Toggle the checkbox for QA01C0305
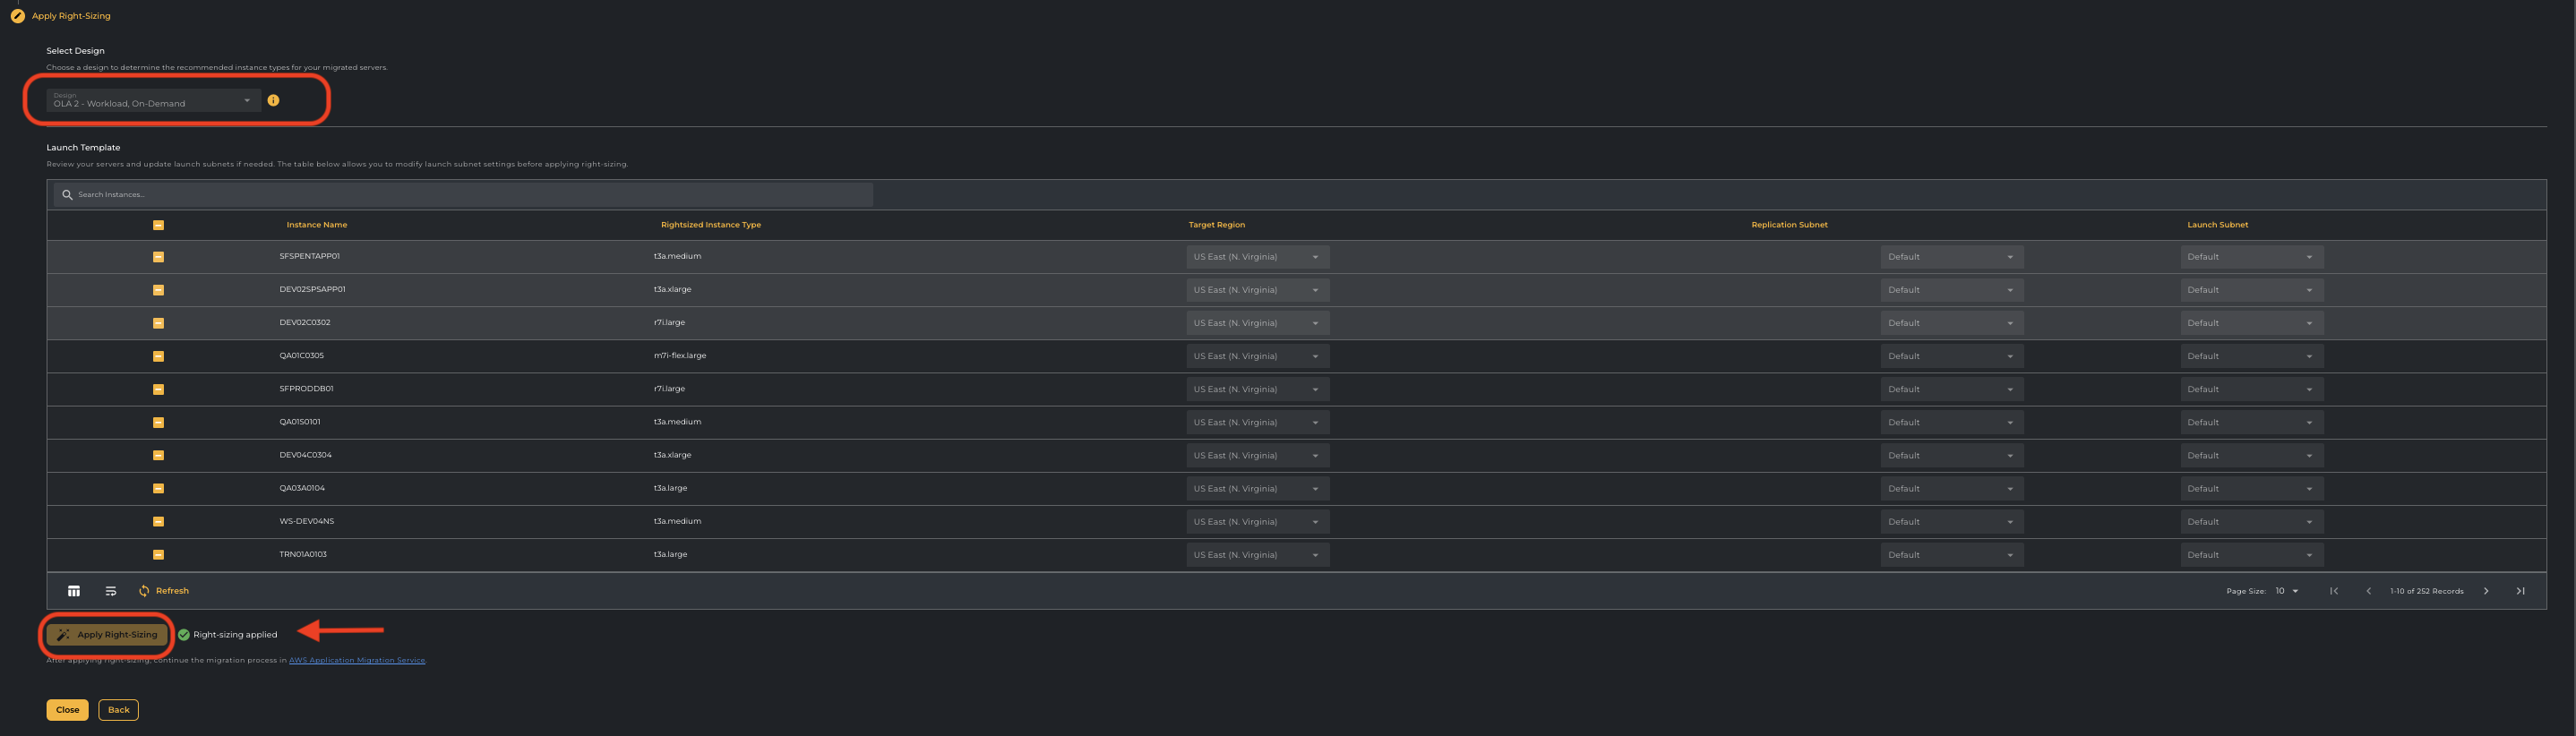This screenshot has height=736, width=2576. click(158, 356)
